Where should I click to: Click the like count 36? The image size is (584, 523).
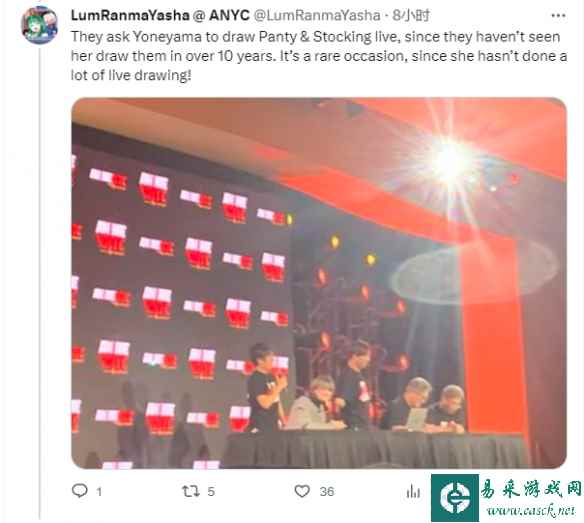[327, 491]
